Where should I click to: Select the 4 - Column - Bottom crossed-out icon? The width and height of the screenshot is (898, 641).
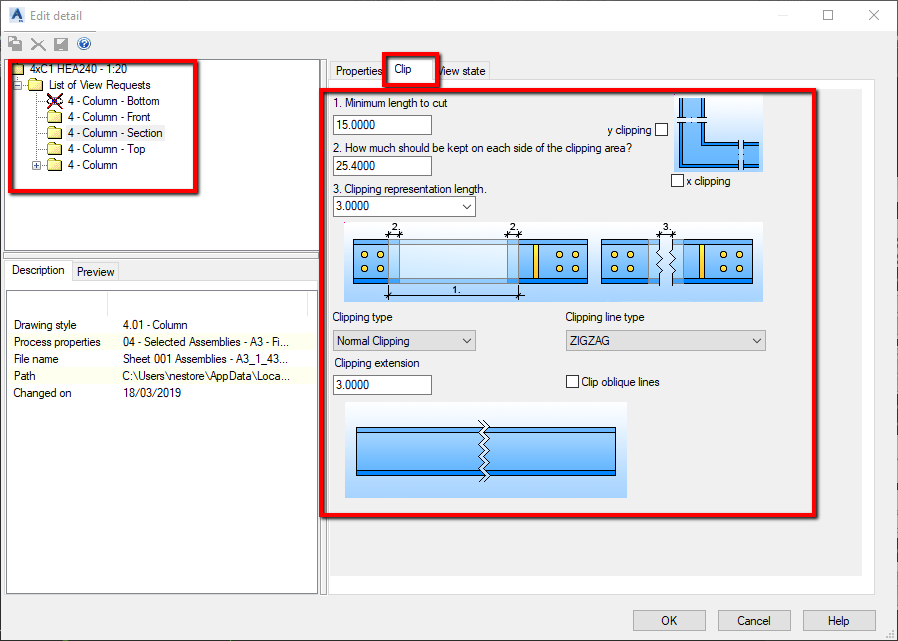53,100
